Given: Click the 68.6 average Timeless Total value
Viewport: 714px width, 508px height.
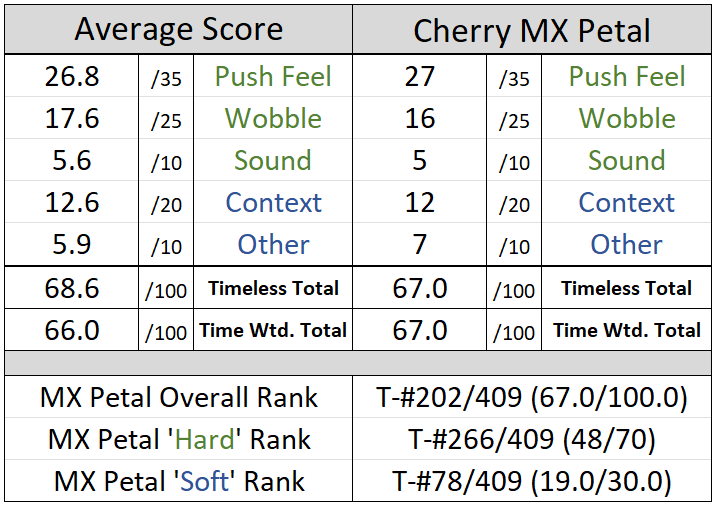Looking at the screenshot, I should point(72,288).
